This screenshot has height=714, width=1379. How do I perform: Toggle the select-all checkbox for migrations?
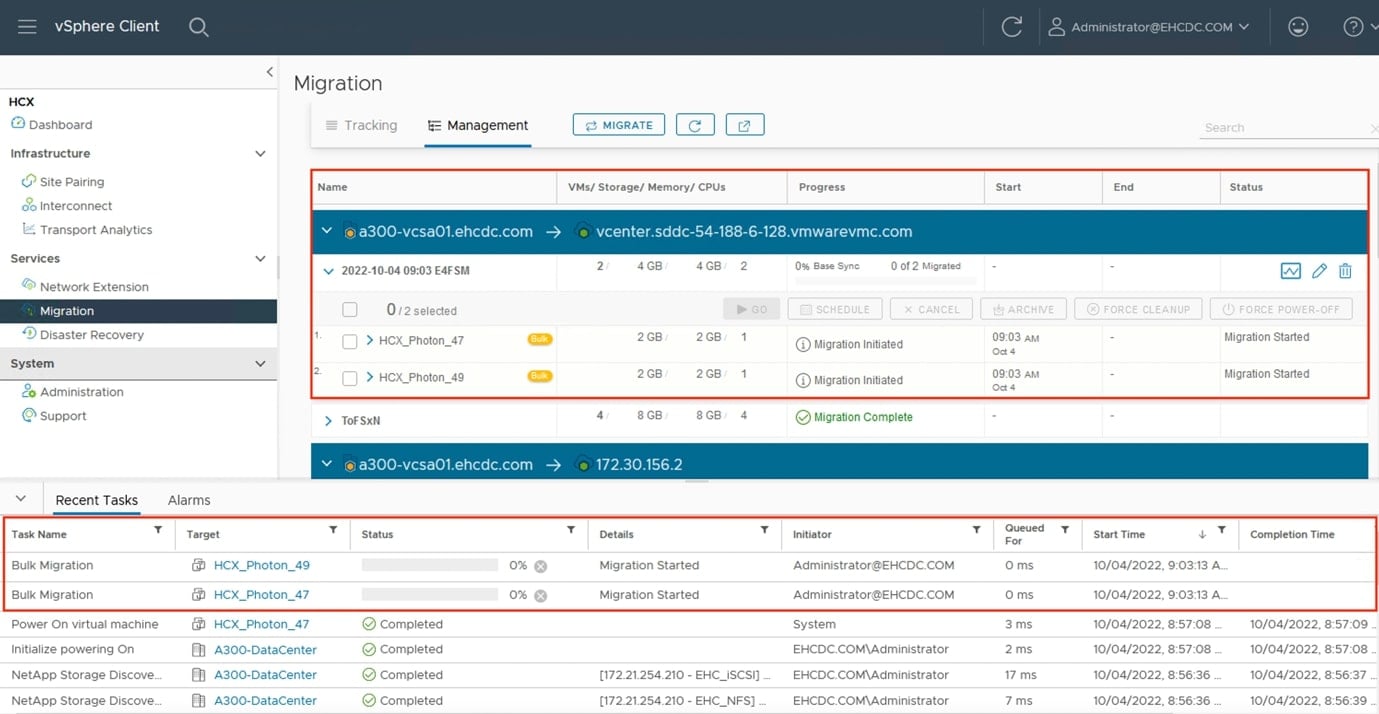pos(350,310)
